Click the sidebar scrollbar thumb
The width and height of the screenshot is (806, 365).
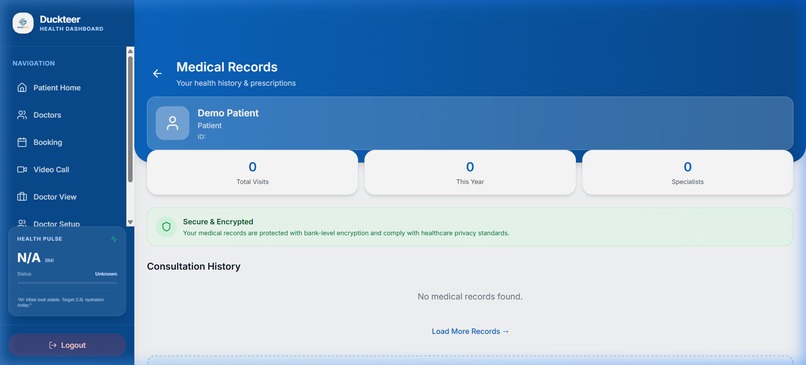point(130,119)
